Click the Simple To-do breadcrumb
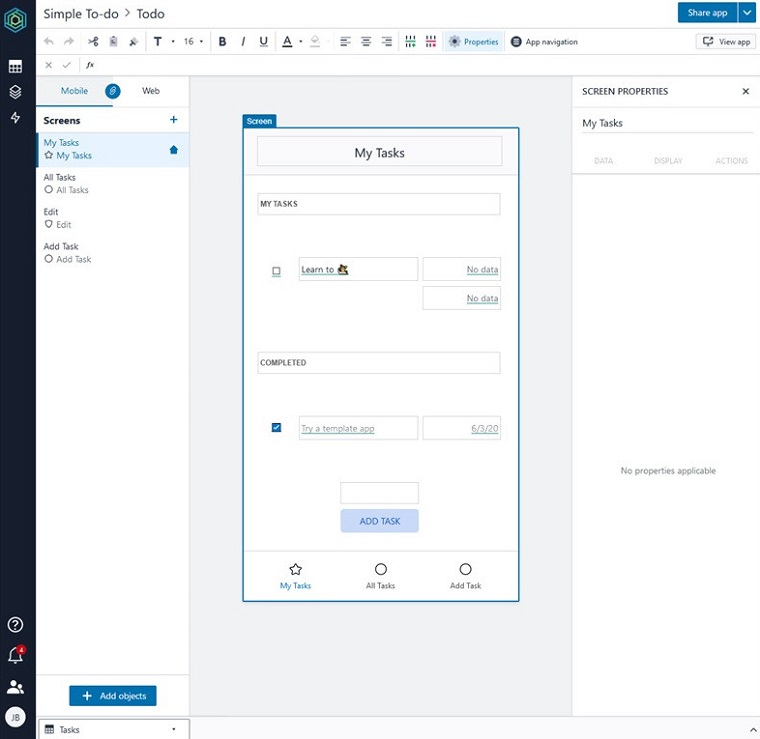 click(81, 14)
